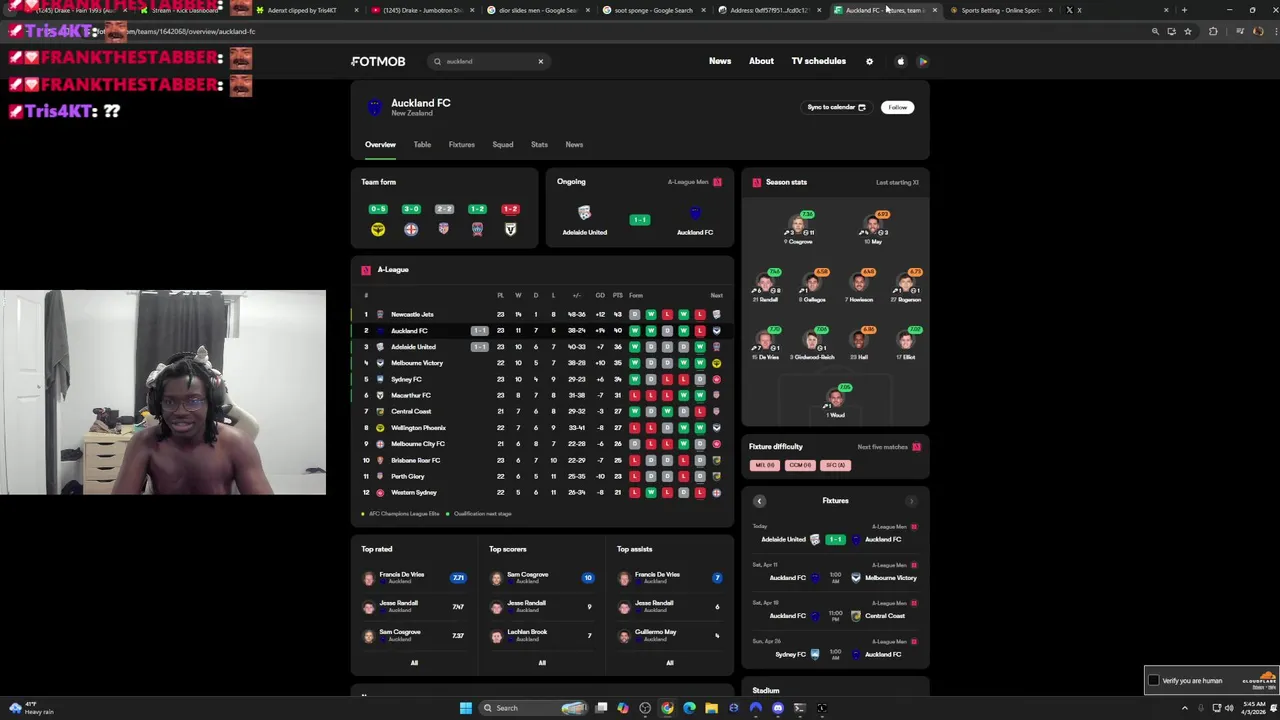
Task: Switch to the Stats tab
Action: (x=539, y=145)
